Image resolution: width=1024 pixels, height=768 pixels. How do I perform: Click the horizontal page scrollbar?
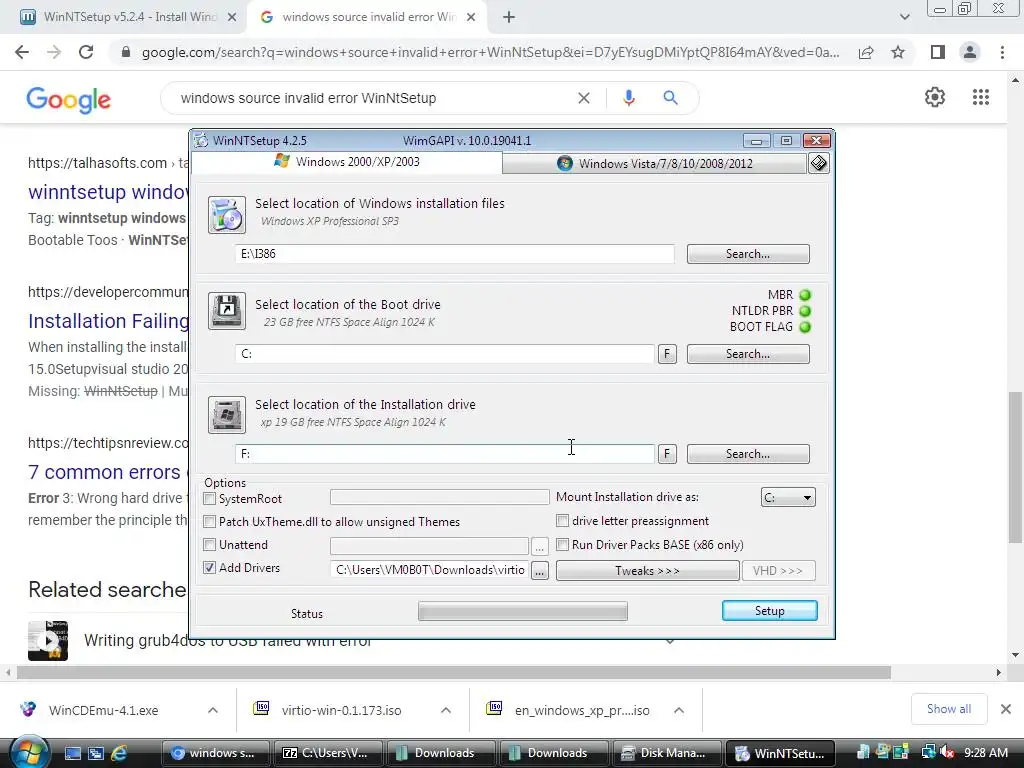click(454, 673)
